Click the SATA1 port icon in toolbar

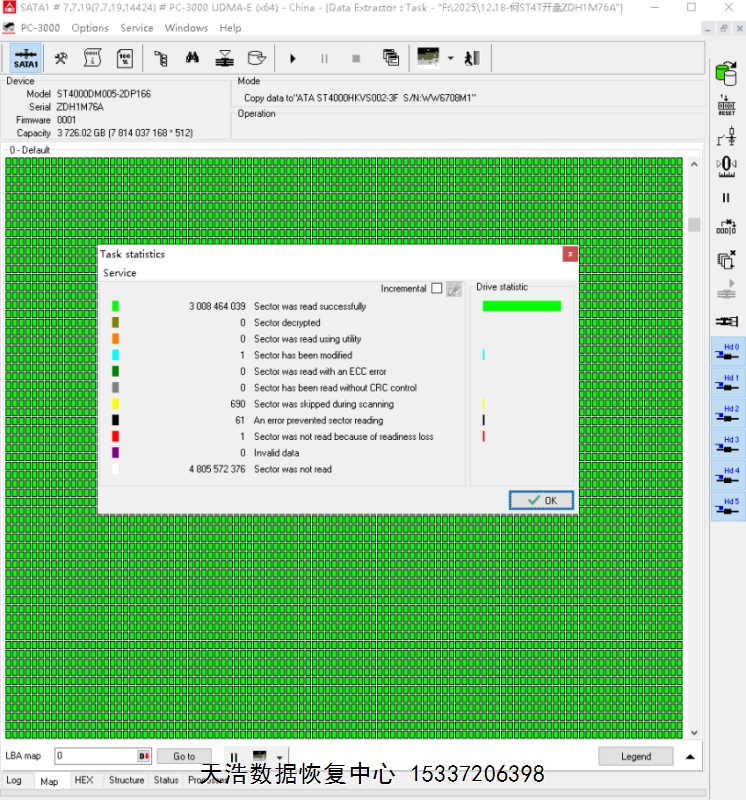(26, 58)
